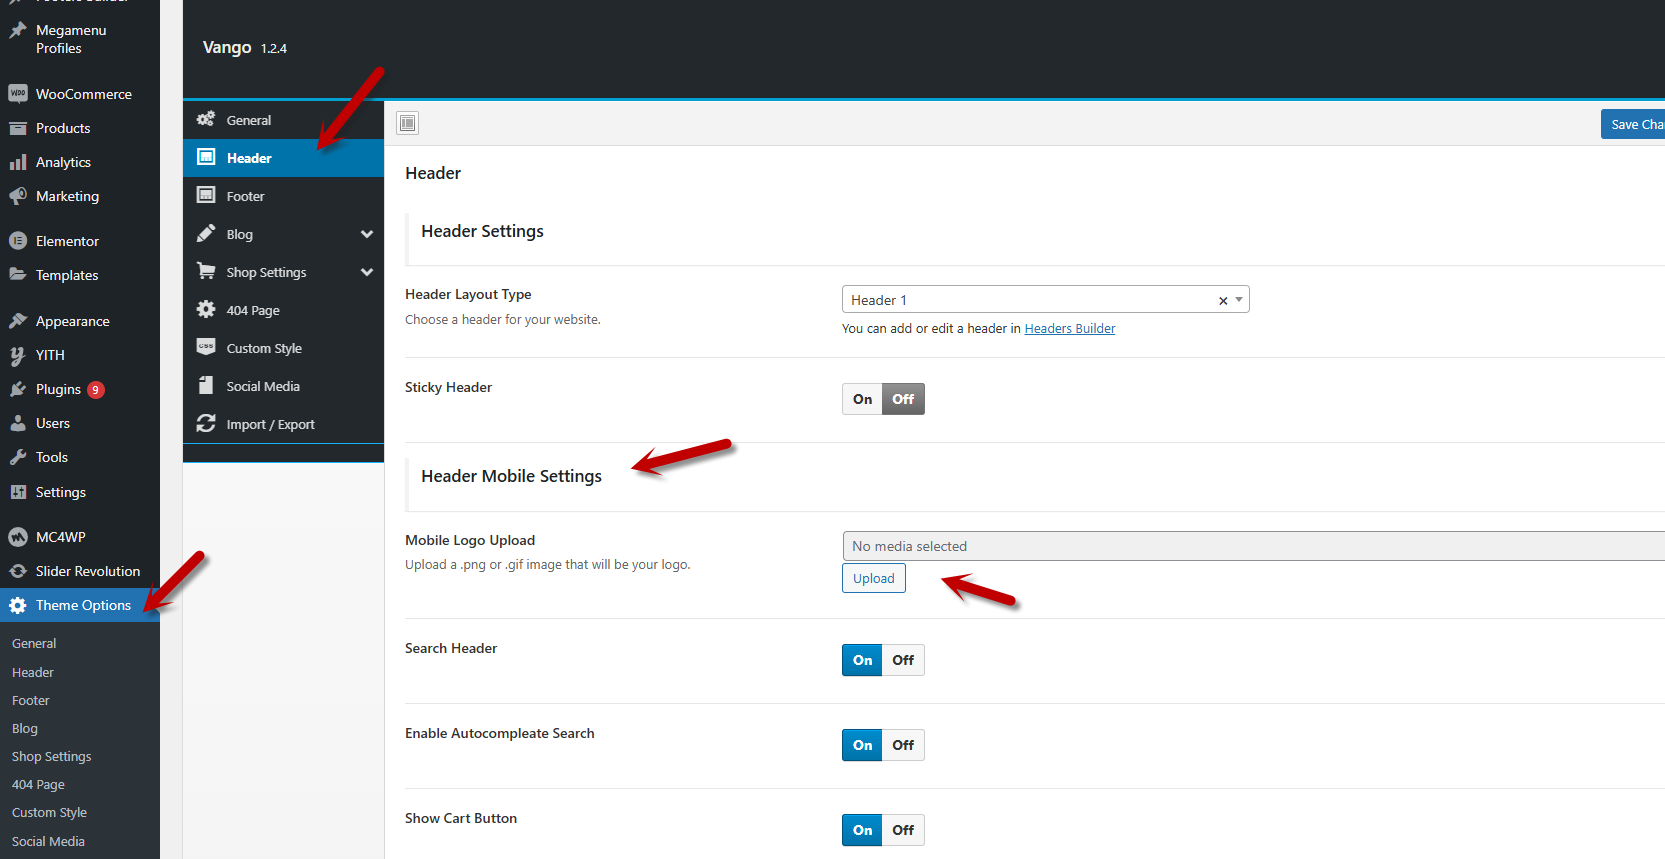Open the Headers Builder link
The height and width of the screenshot is (859, 1665).
coord(1070,328)
